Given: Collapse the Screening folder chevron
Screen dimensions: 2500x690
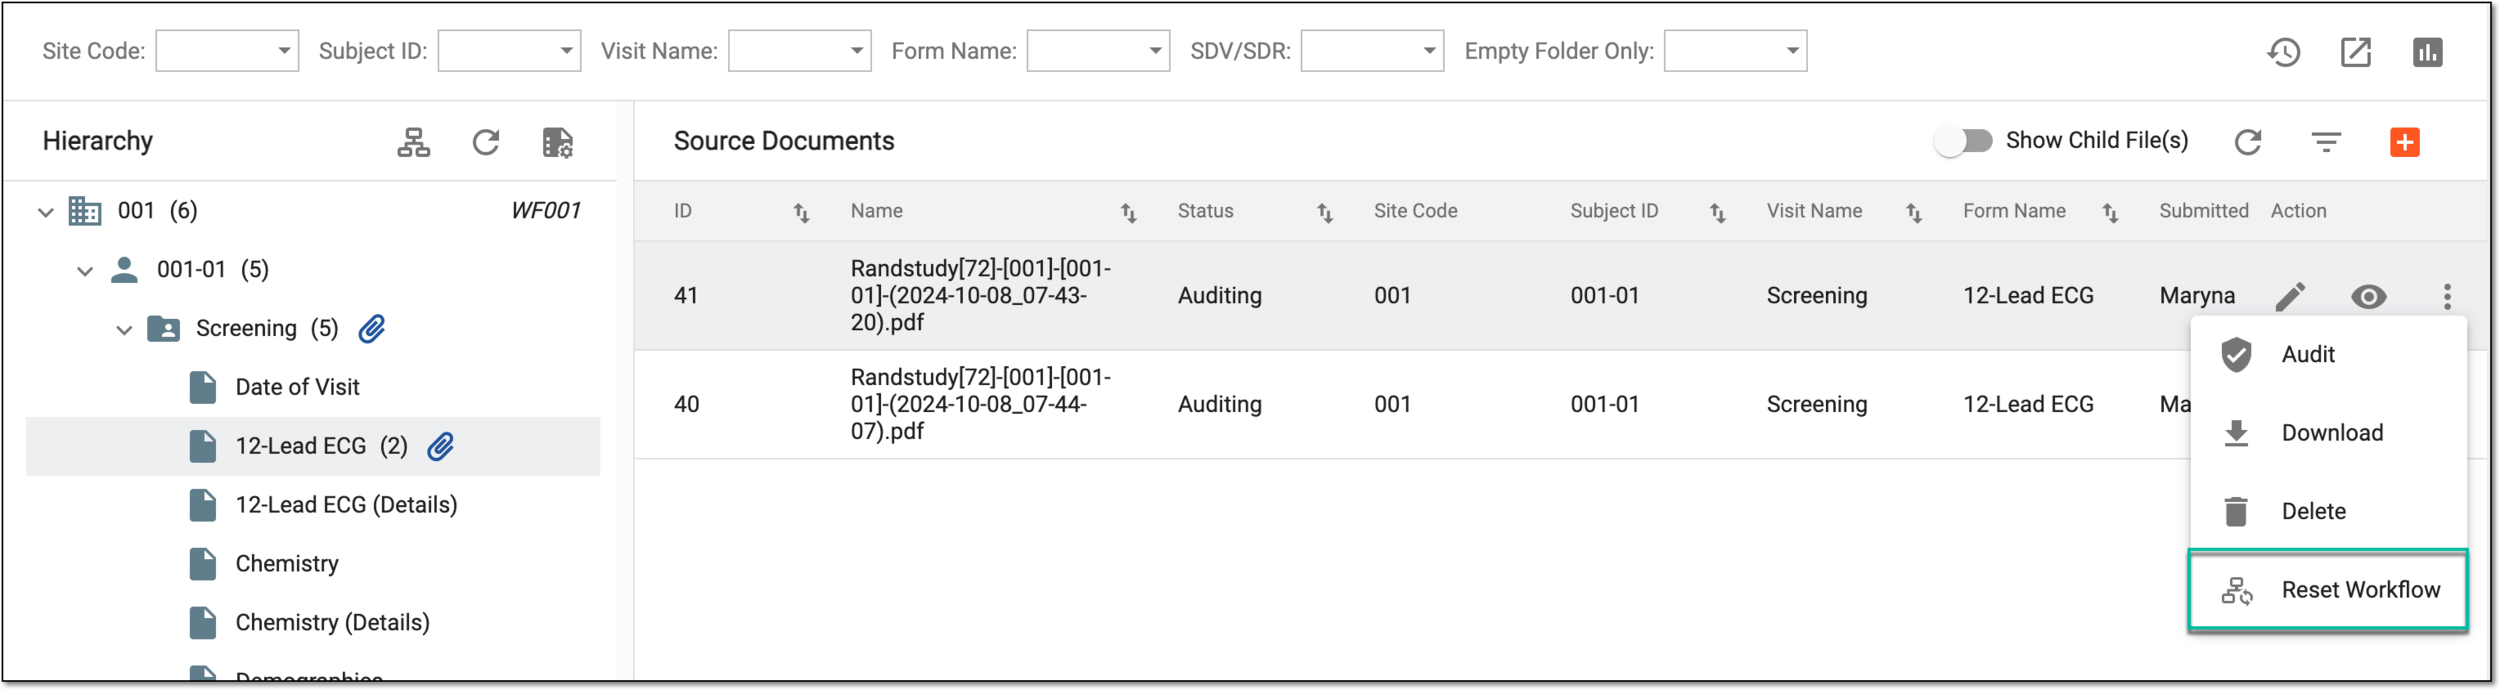Looking at the screenshot, I should 124,330.
